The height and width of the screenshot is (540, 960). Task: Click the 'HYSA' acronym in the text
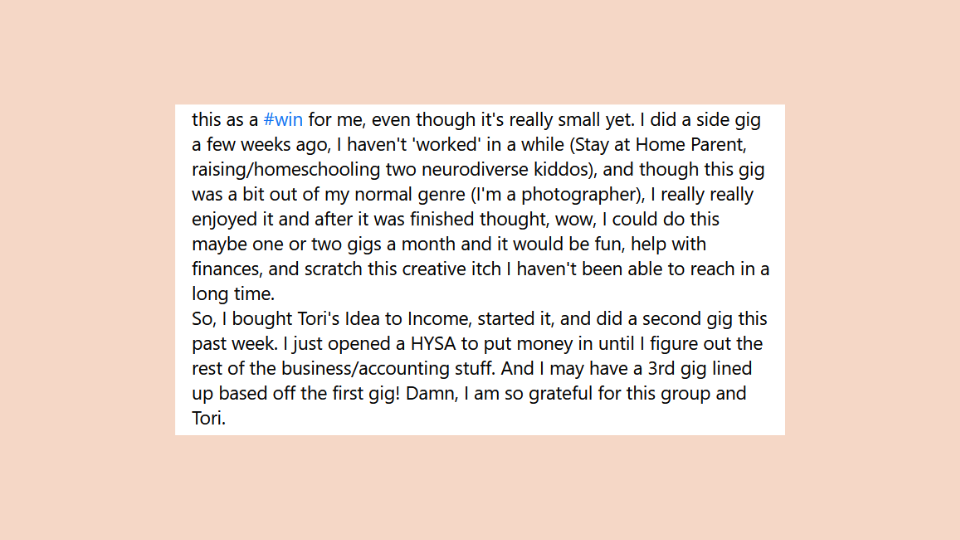click(433, 343)
